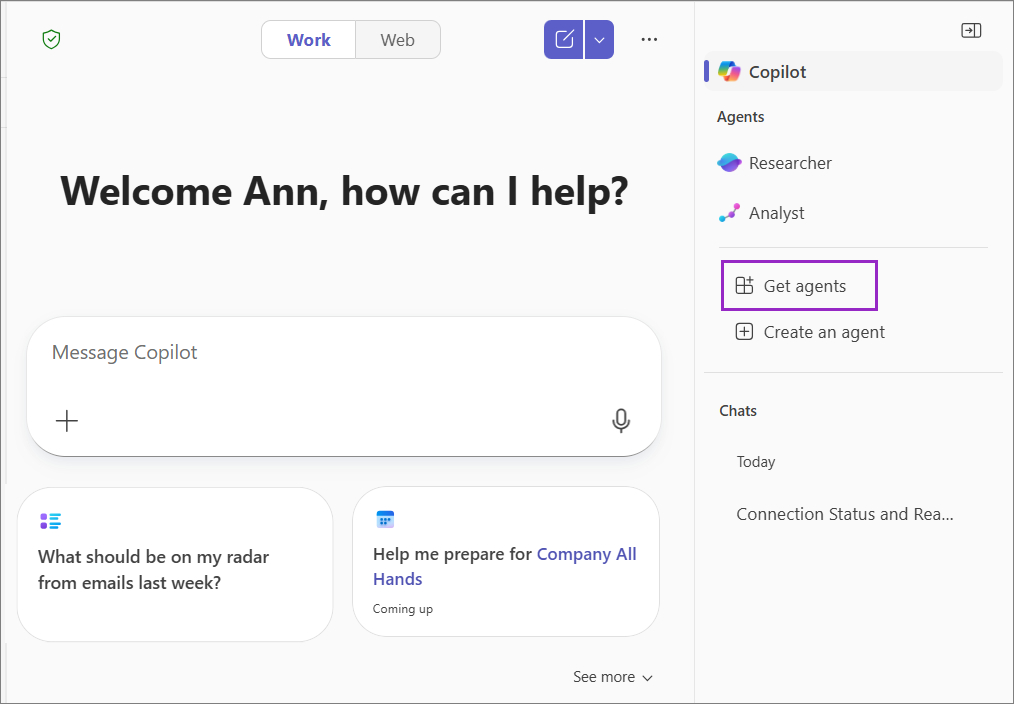Select the emails radar prompt card

[175, 564]
